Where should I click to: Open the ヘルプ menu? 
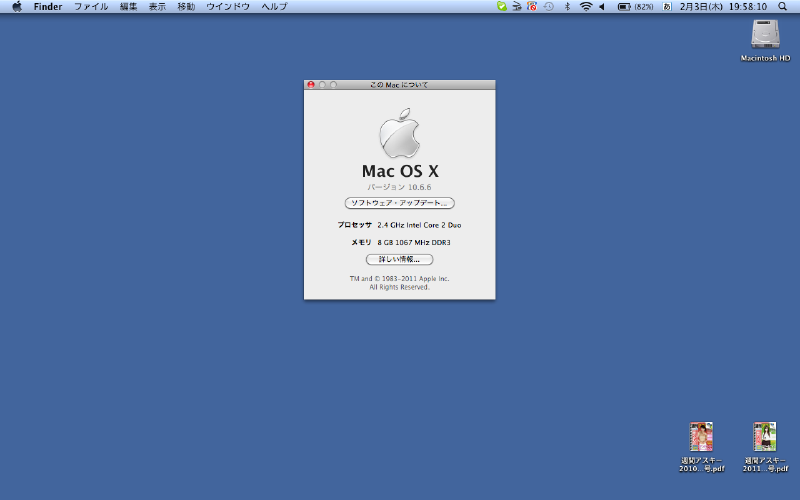coord(274,7)
